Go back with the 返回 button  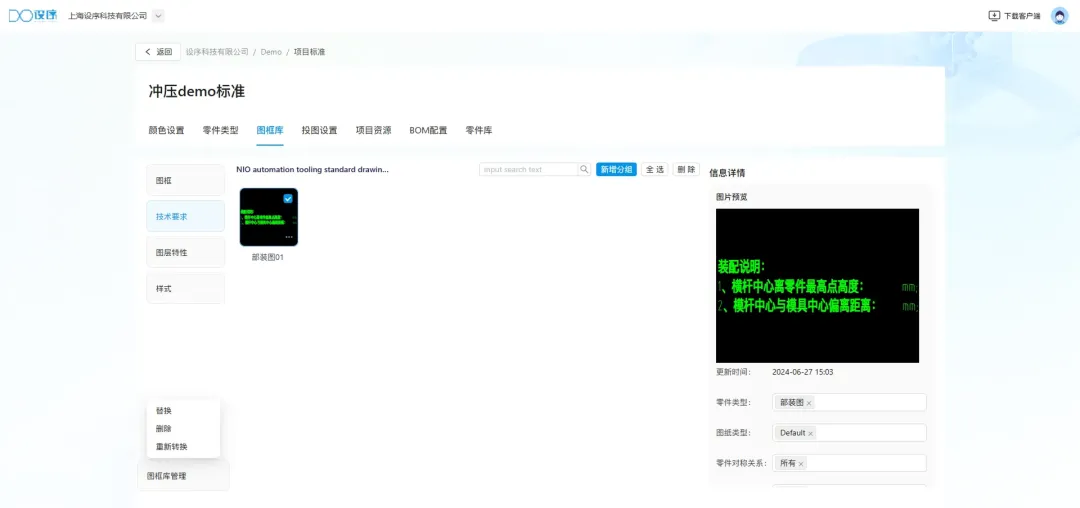158,52
